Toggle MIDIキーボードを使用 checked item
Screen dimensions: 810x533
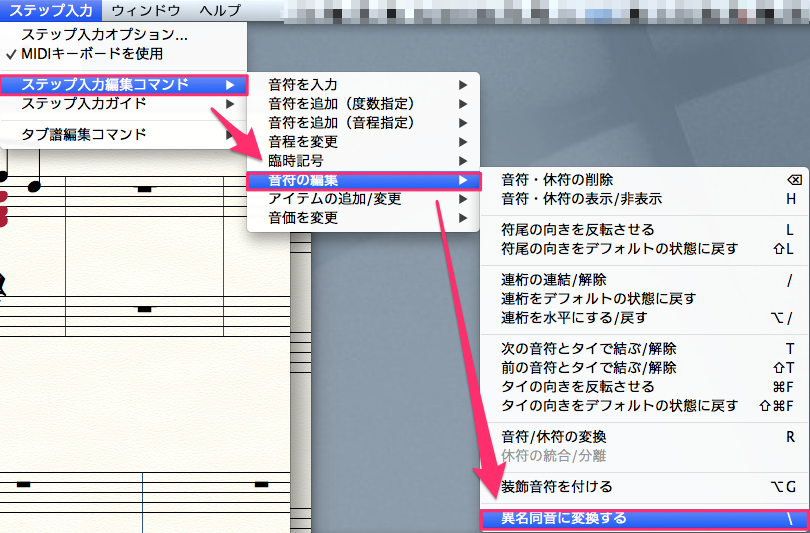(123, 54)
